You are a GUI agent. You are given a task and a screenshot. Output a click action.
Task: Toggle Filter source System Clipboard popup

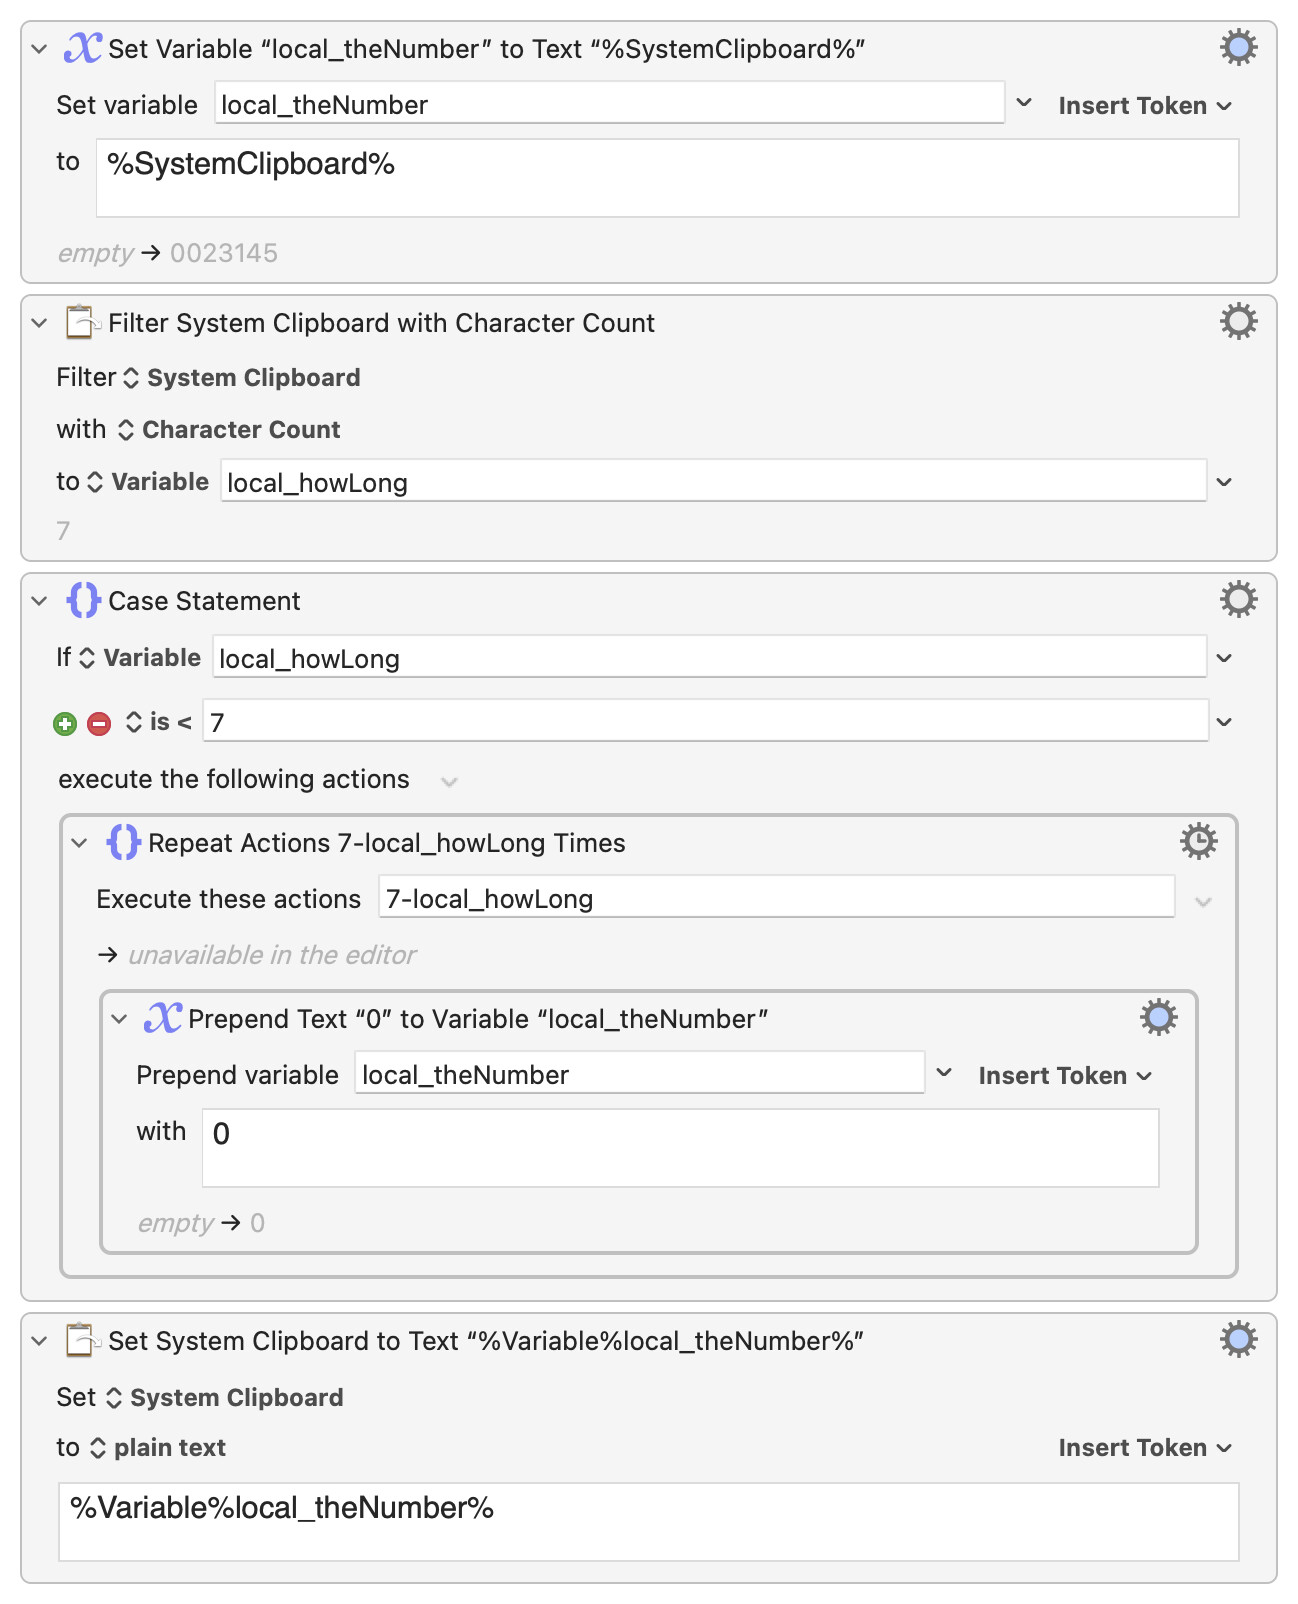point(241,378)
